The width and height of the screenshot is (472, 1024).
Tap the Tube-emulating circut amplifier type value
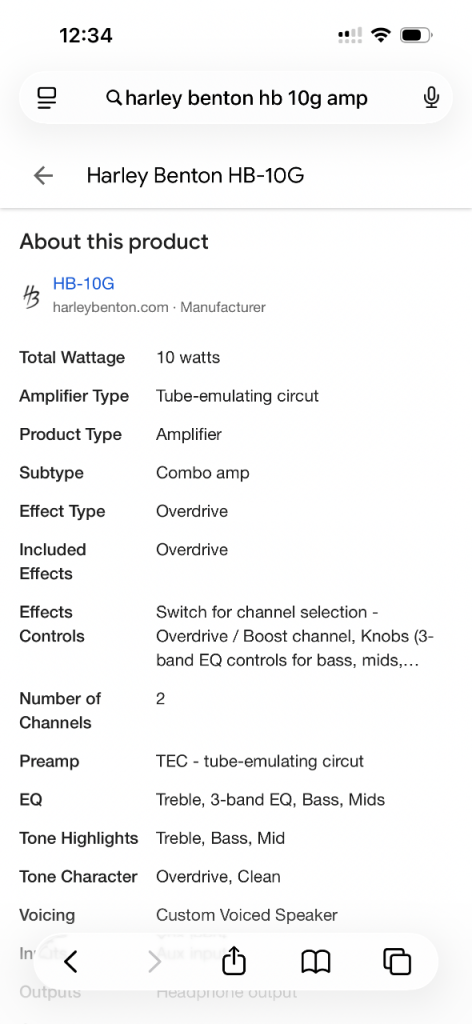tap(237, 396)
